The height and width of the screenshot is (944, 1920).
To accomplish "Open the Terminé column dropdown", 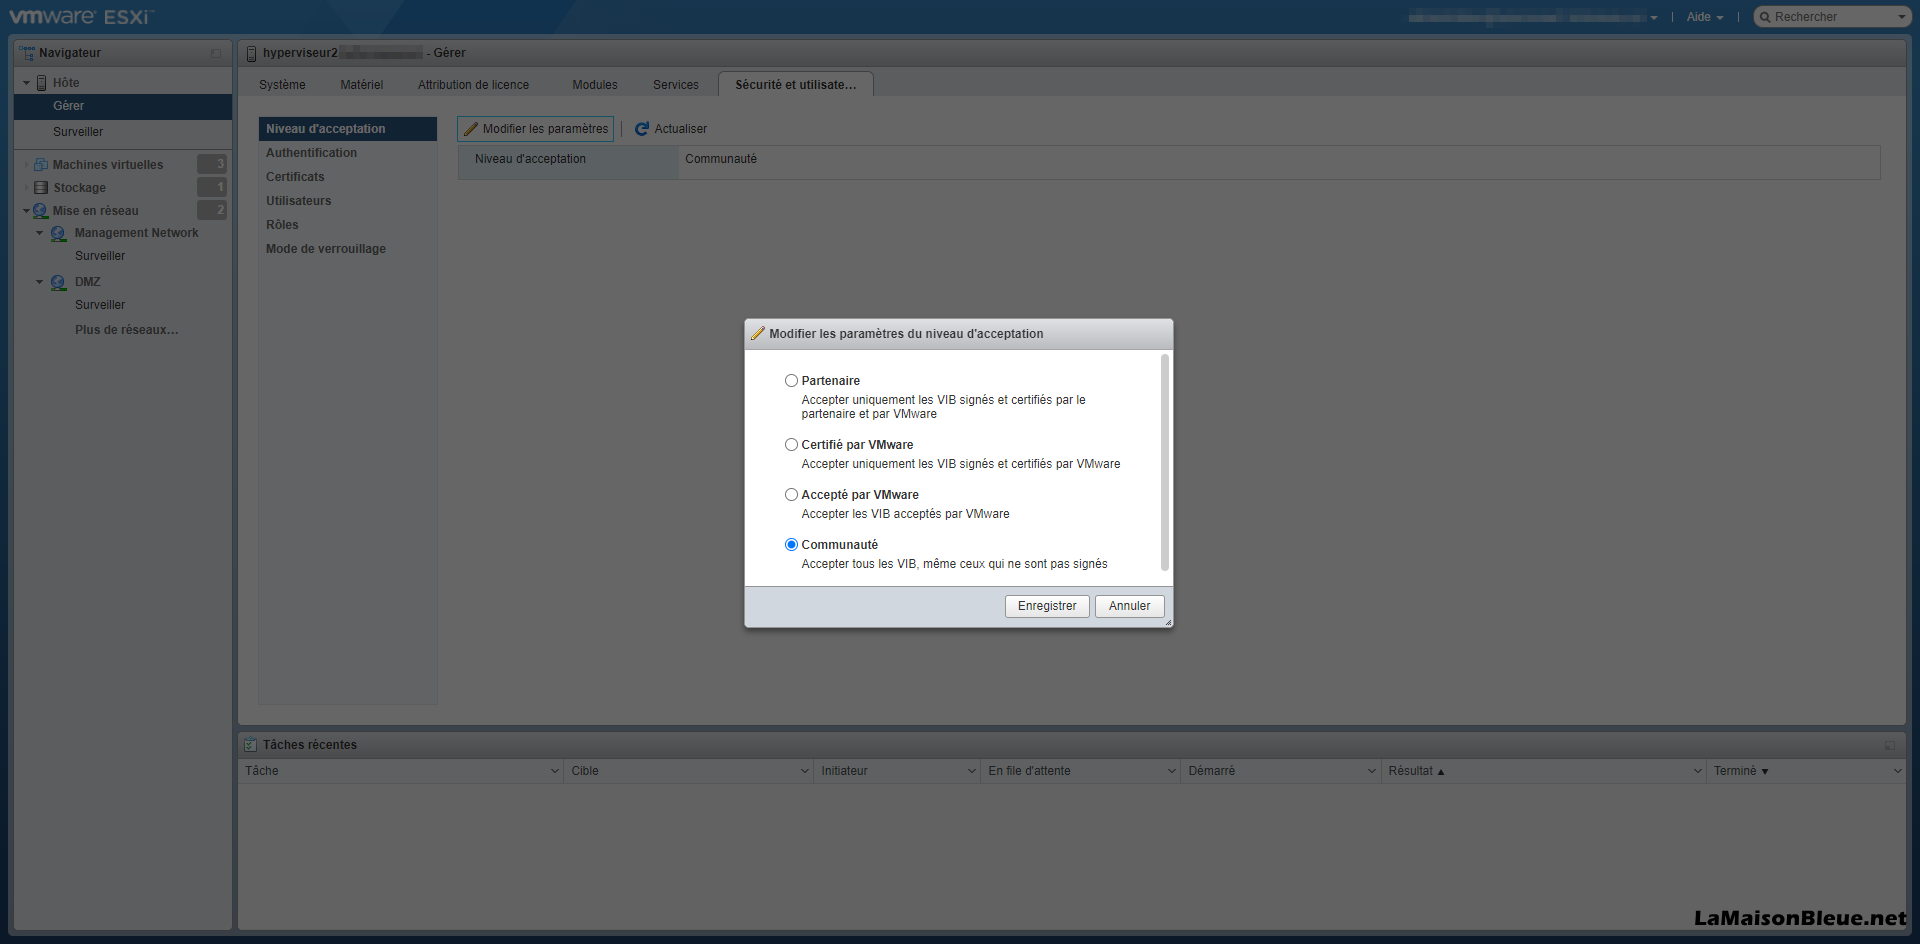I will tap(1897, 771).
